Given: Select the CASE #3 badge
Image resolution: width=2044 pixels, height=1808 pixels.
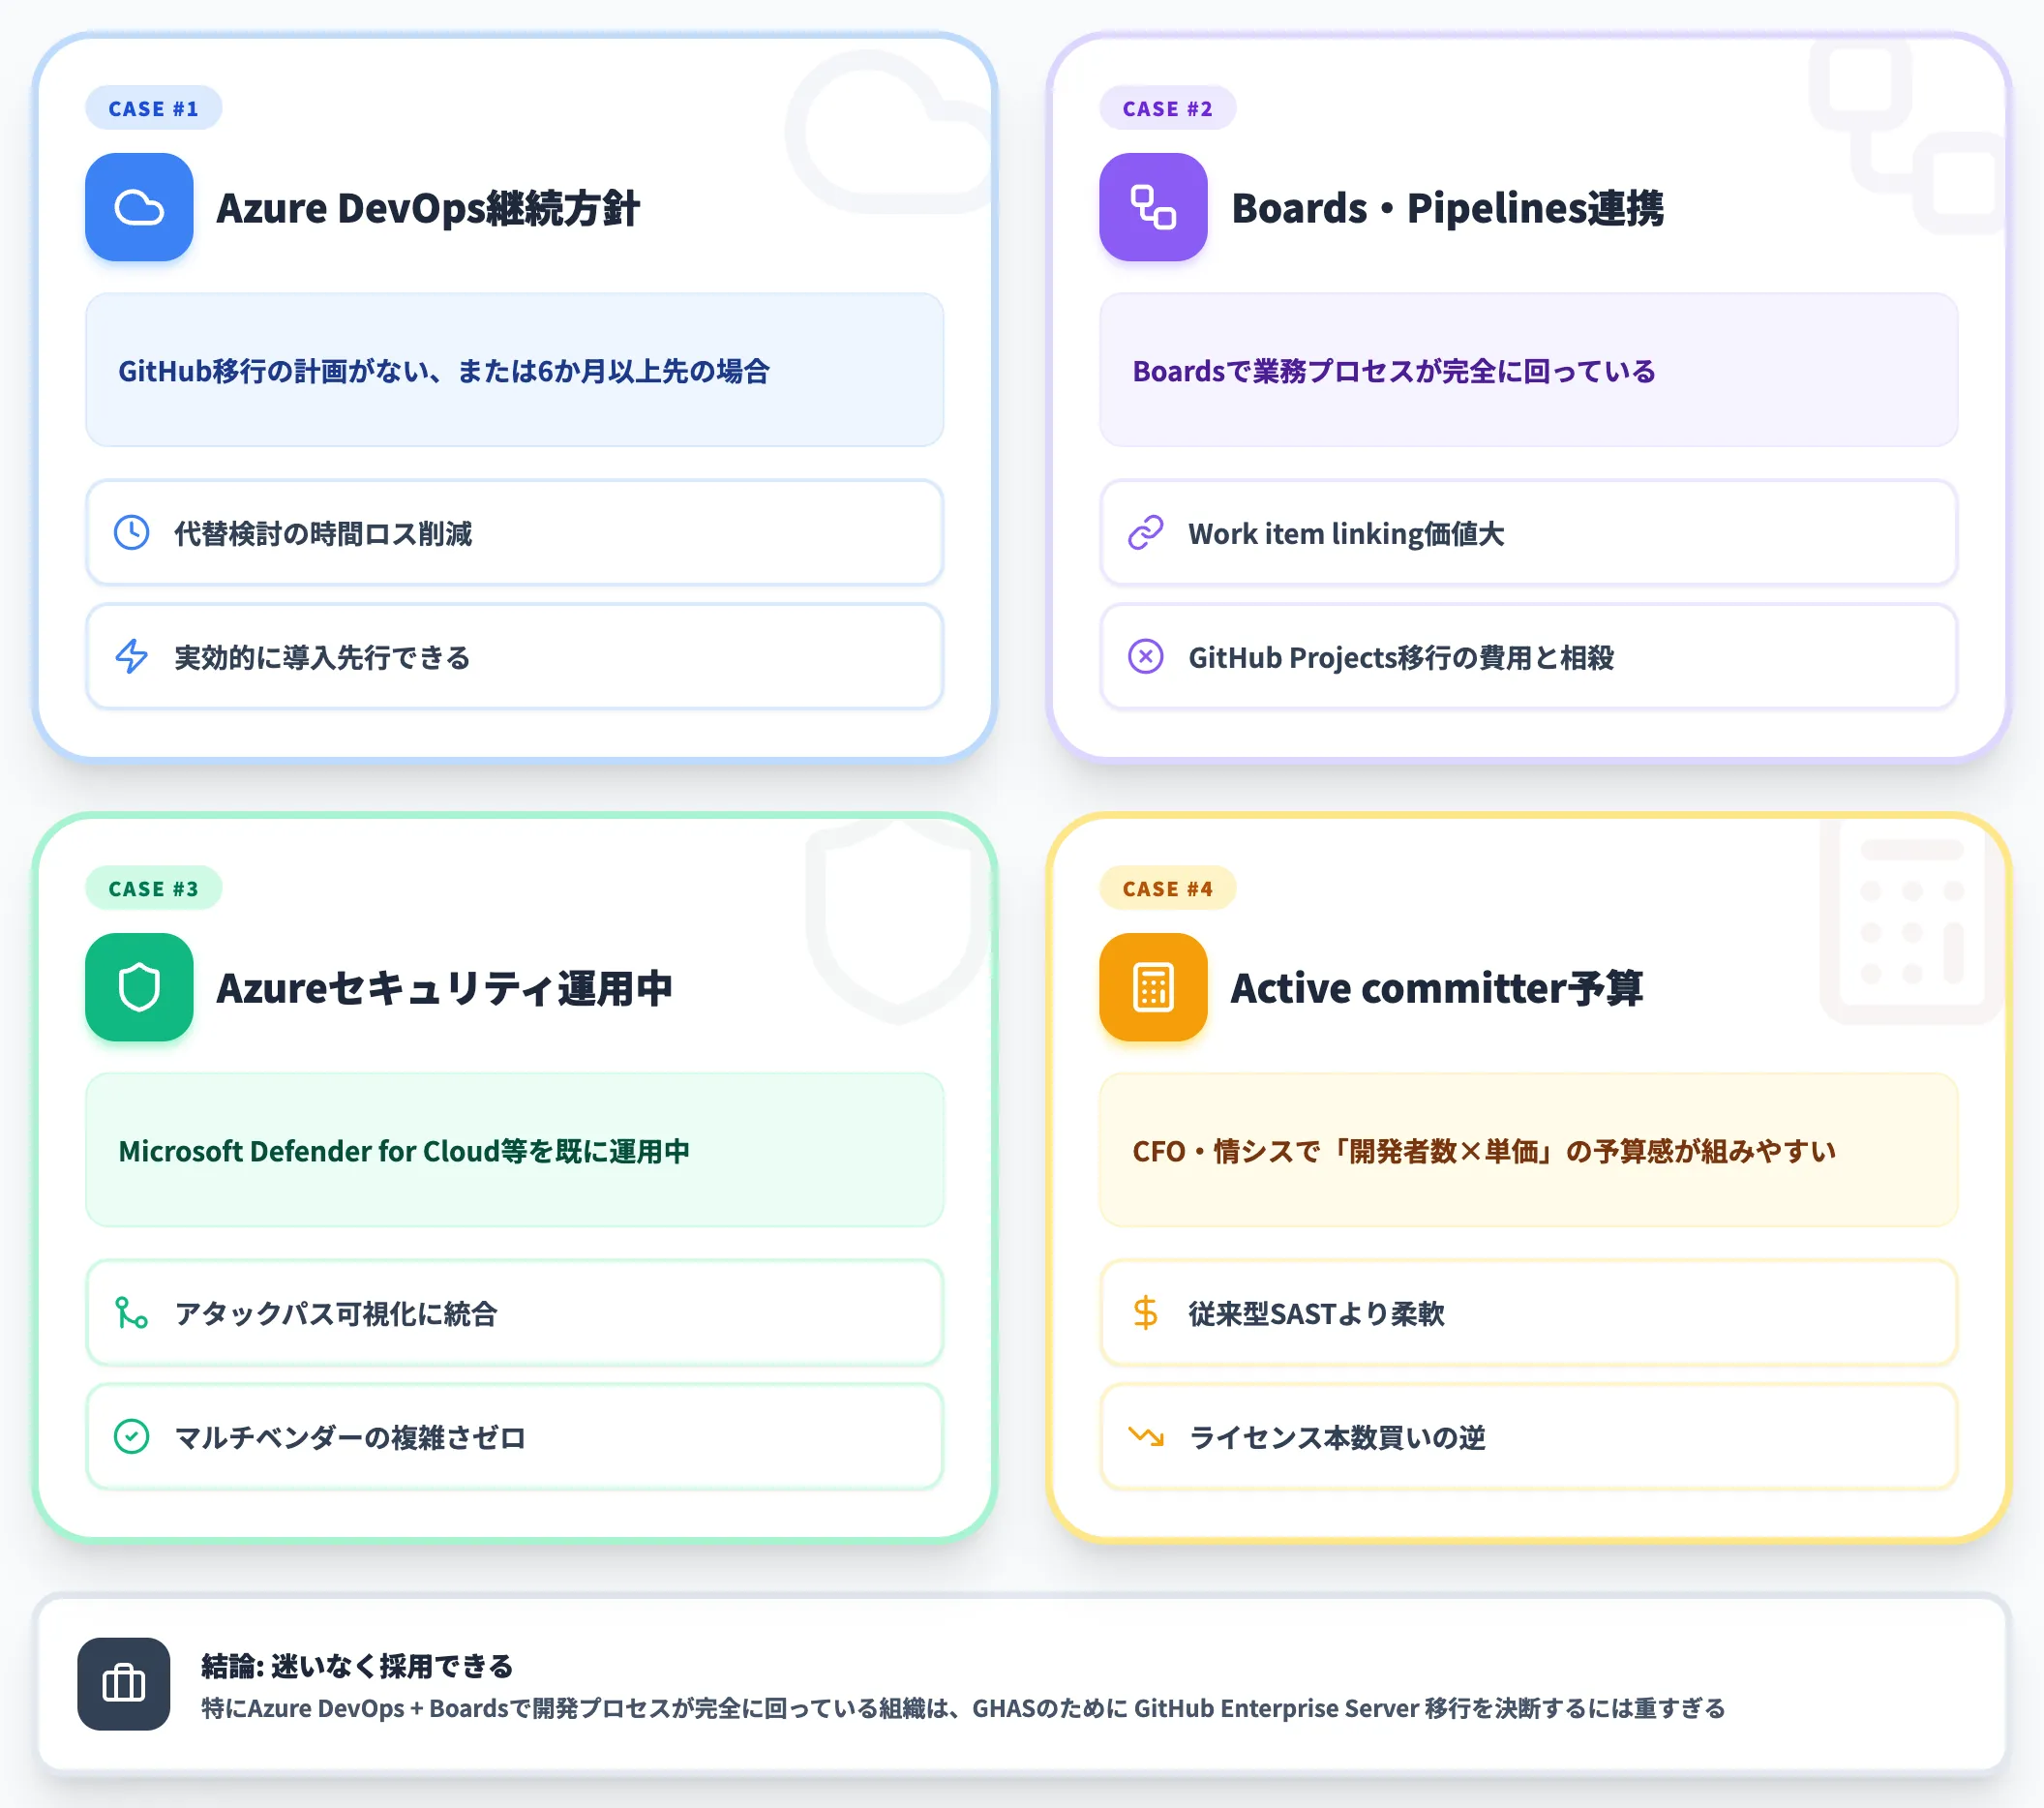Looking at the screenshot, I should point(153,888).
